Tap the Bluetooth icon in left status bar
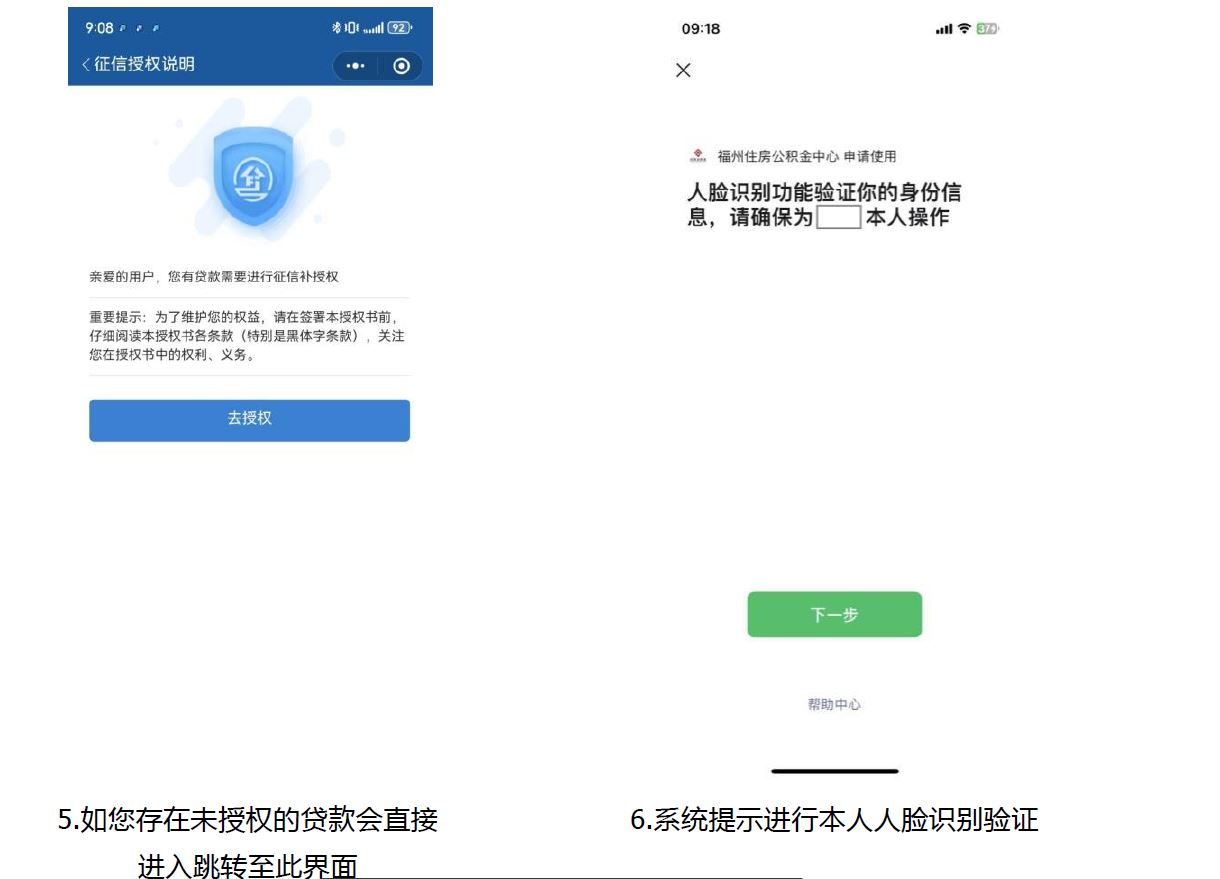Image resolution: width=1220 pixels, height=879 pixels. click(x=337, y=28)
